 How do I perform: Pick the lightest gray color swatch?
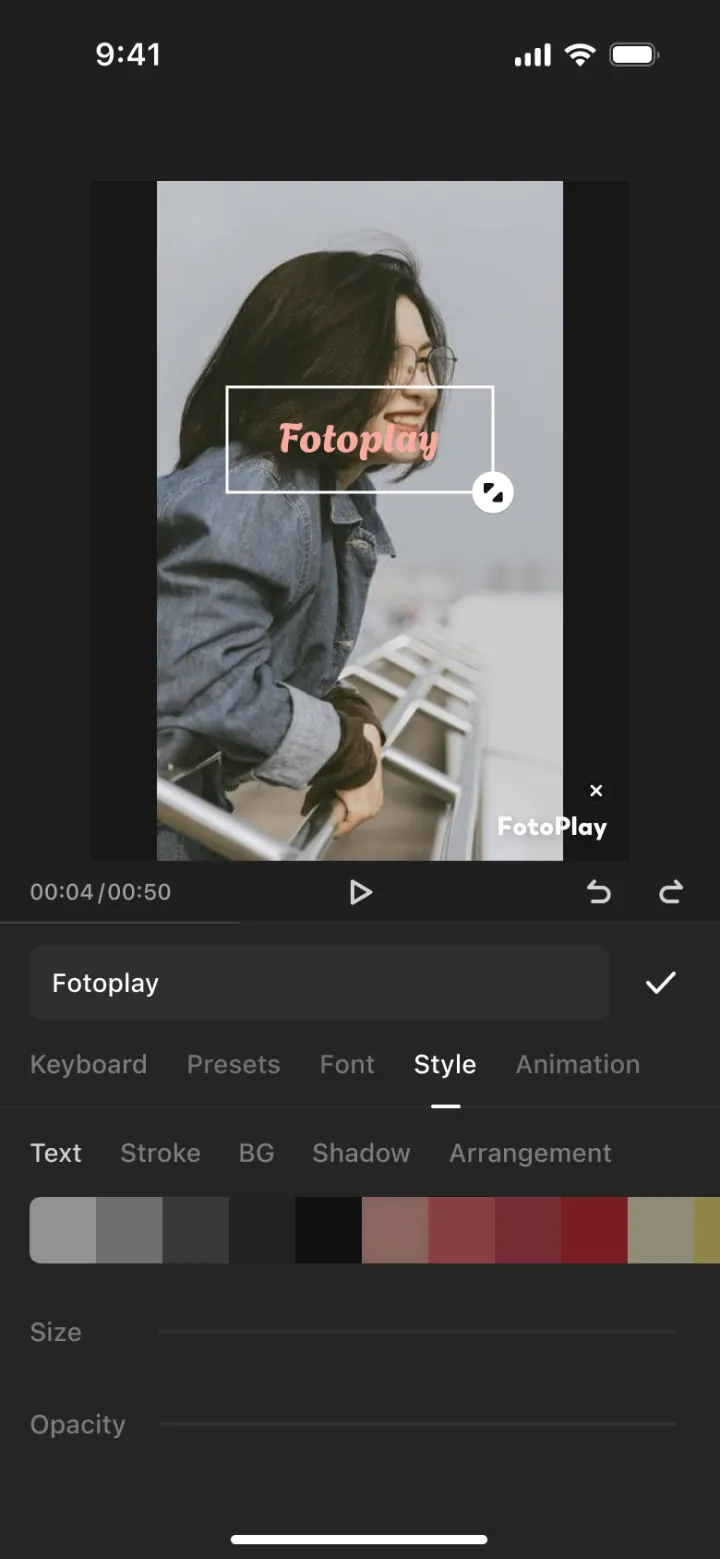pos(63,1230)
